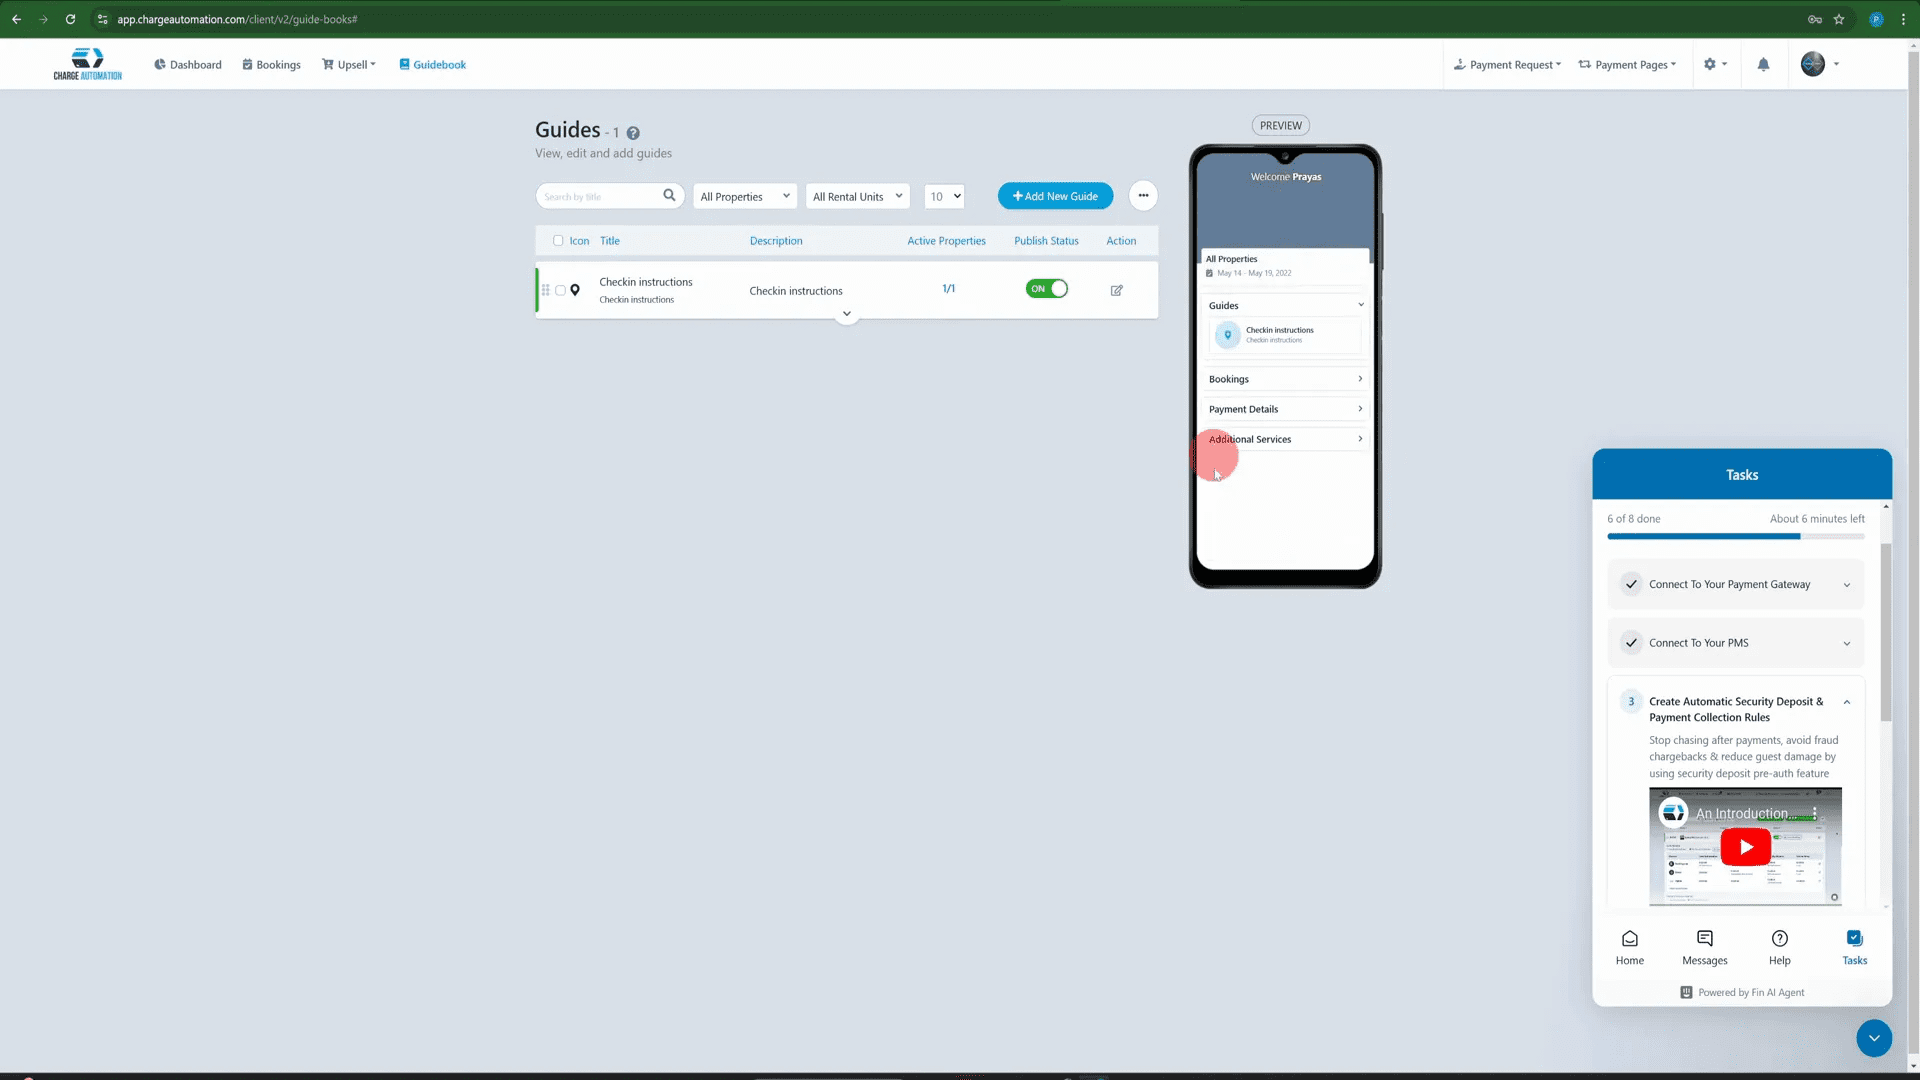Open the Payment Pages dropdown
Screen dimensions: 1920x1080
click(x=1627, y=64)
